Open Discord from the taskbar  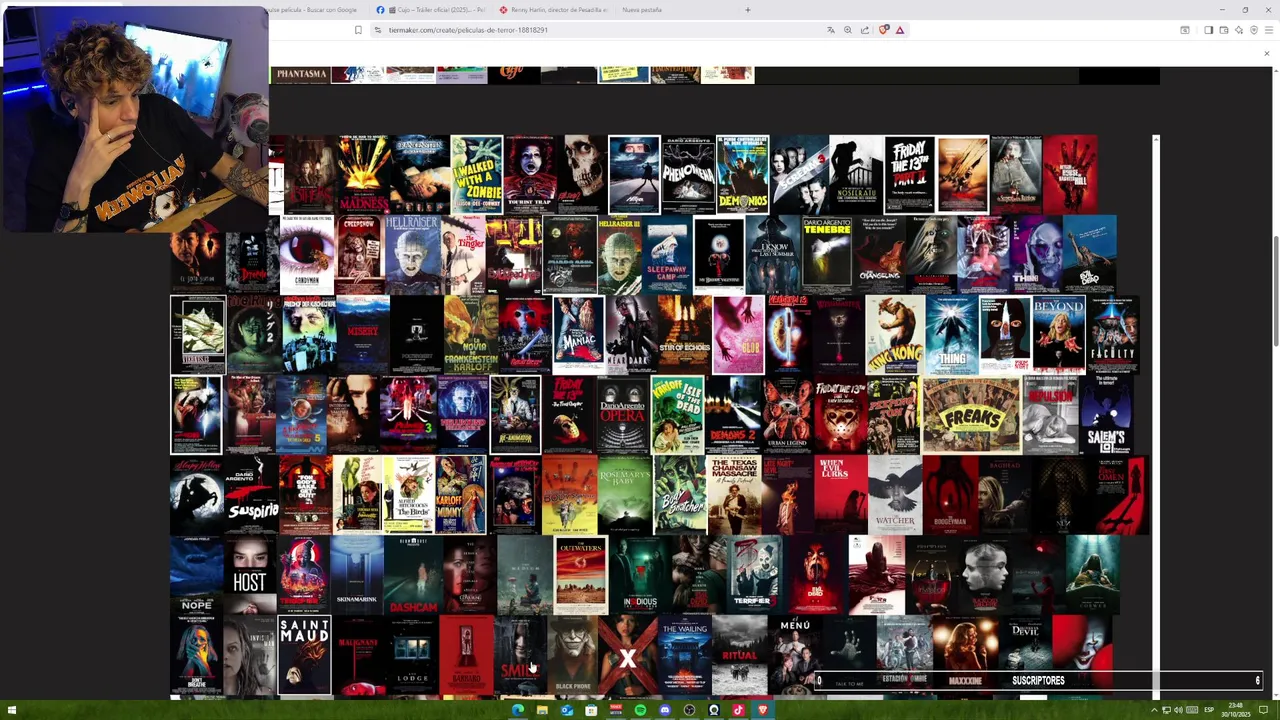pyautogui.click(x=665, y=710)
